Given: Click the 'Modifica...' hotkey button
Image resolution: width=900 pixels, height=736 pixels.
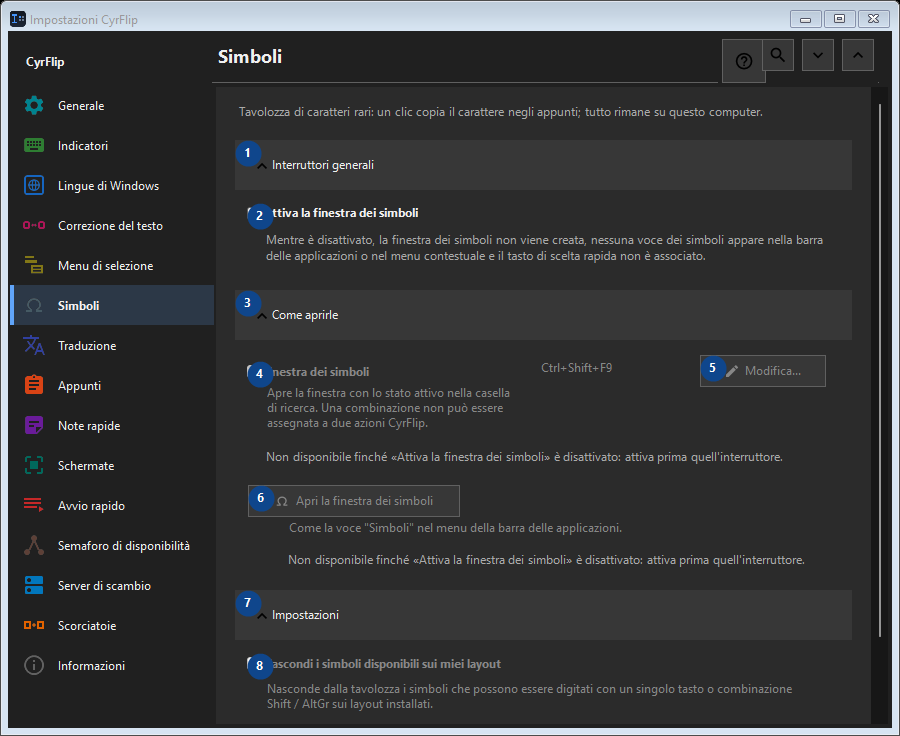Looking at the screenshot, I should coord(763,371).
